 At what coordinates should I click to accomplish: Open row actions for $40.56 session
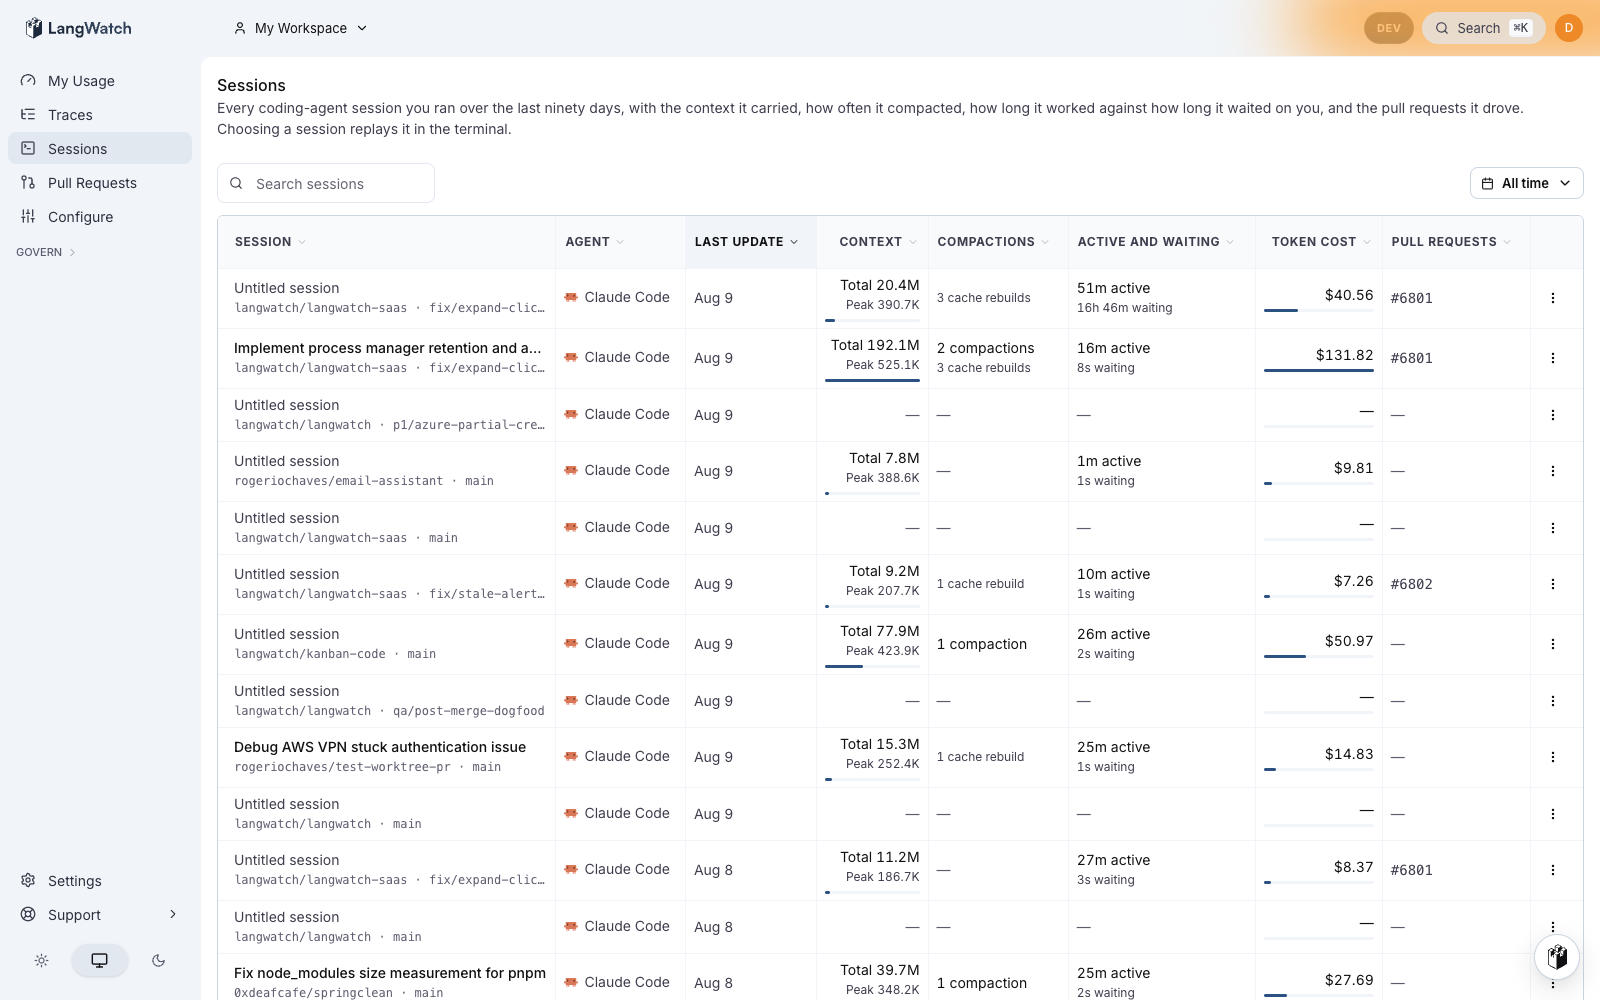pyautogui.click(x=1553, y=298)
